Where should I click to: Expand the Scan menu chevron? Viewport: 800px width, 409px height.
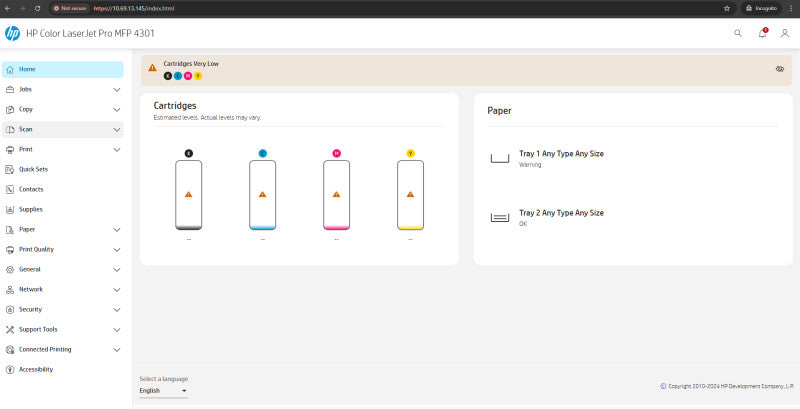(117, 130)
